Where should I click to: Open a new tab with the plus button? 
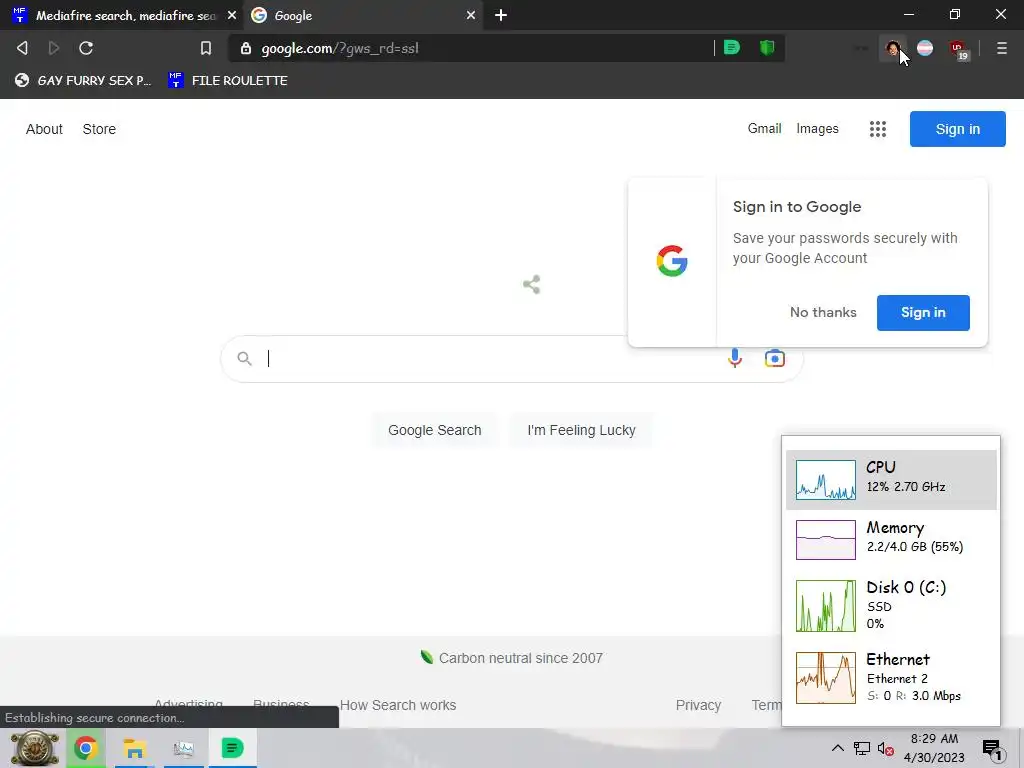(501, 15)
